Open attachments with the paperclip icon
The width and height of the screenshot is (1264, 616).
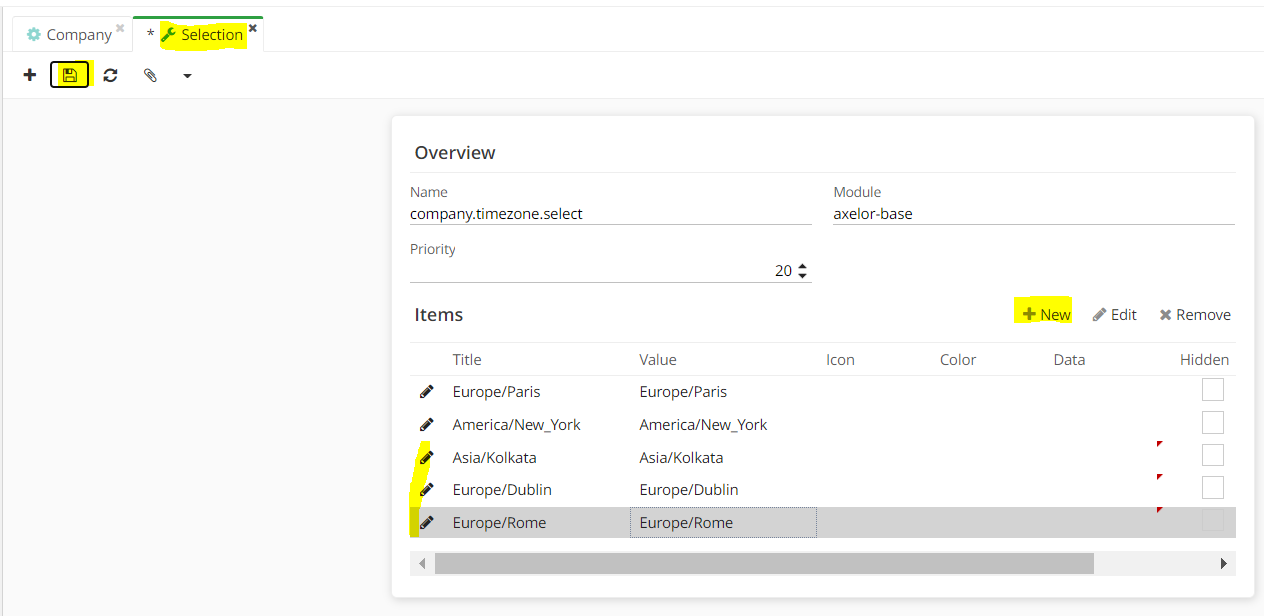point(150,74)
